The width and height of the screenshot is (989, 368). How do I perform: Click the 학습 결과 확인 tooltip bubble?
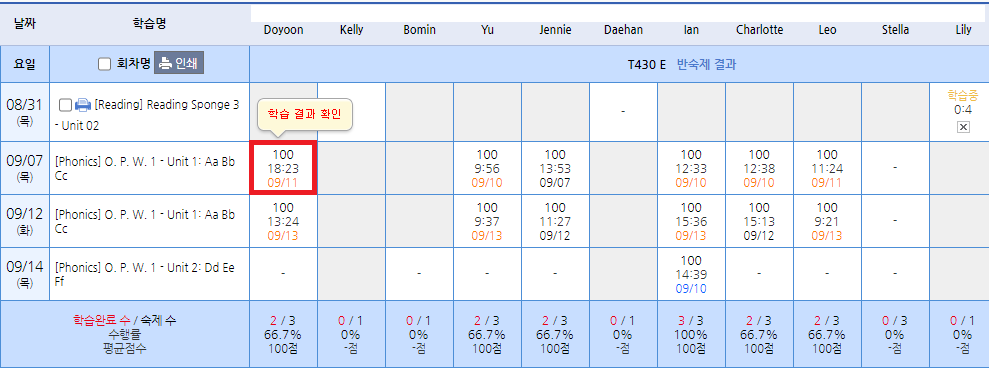tap(305, 116)
